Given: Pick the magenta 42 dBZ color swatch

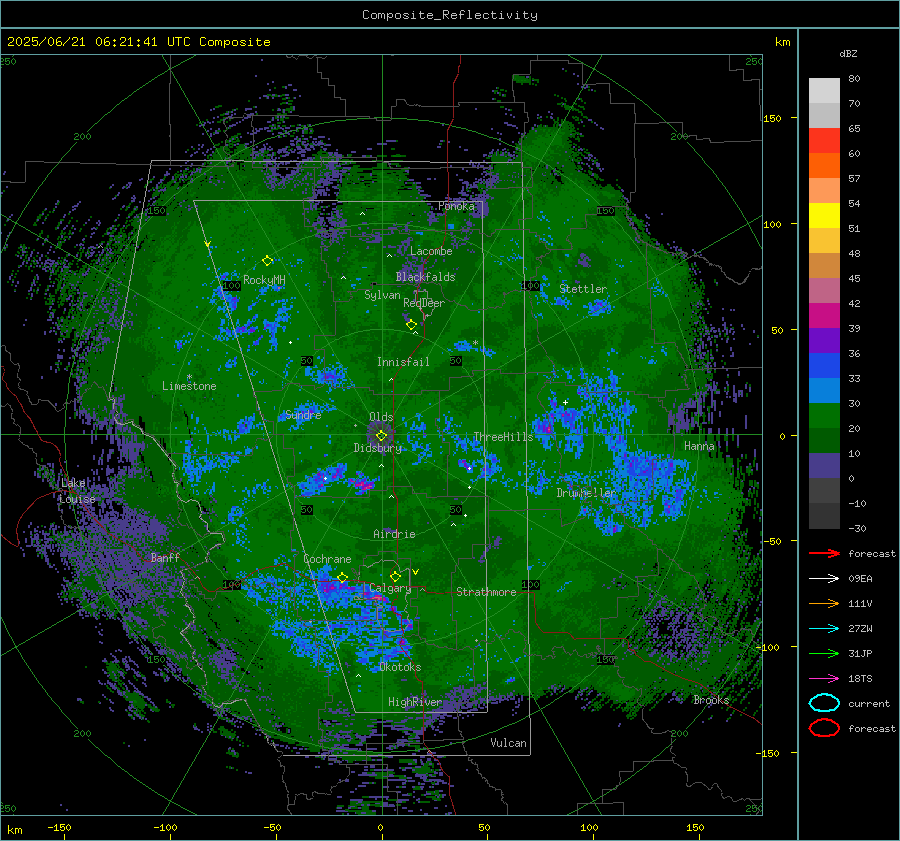Looking at the screenshot, I should tap(824, 315).
